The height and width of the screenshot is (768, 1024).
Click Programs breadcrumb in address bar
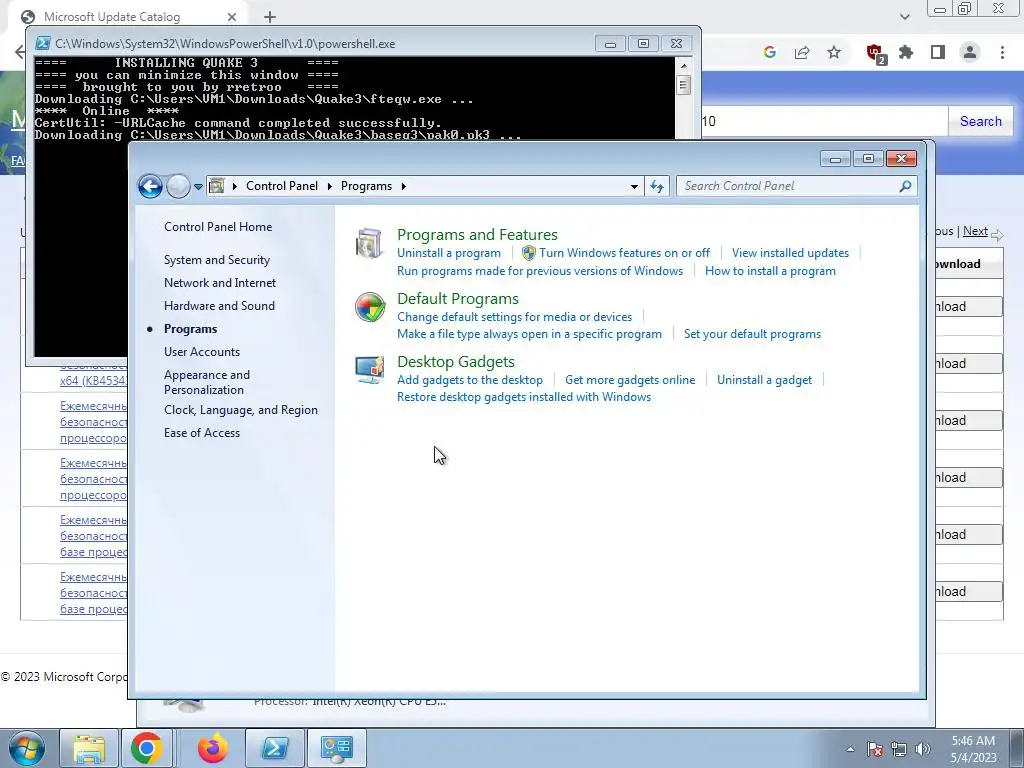(366, 186)
